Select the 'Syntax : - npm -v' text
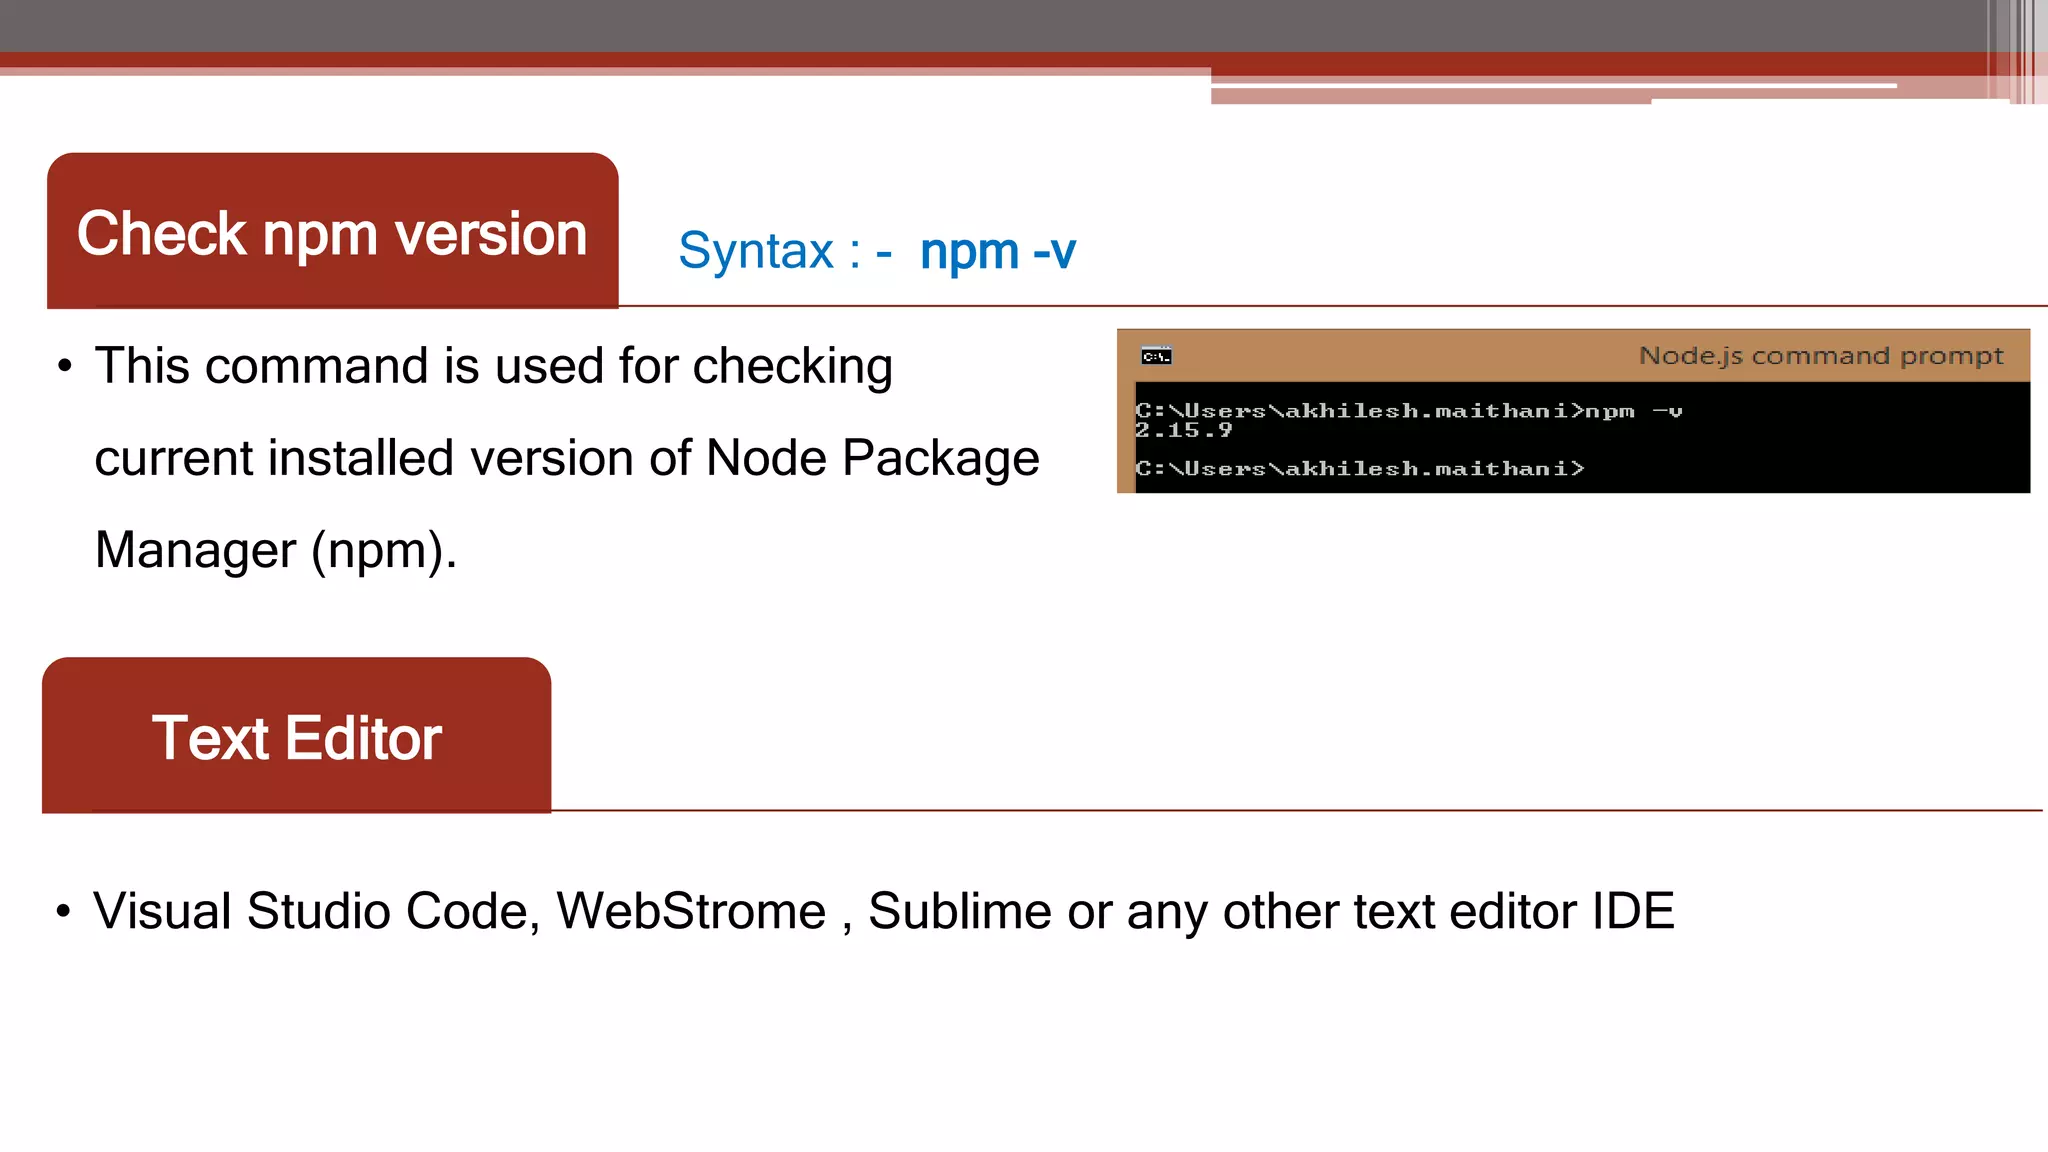This screenshot has width=2048, height=1152. click(x=877, y=250)
